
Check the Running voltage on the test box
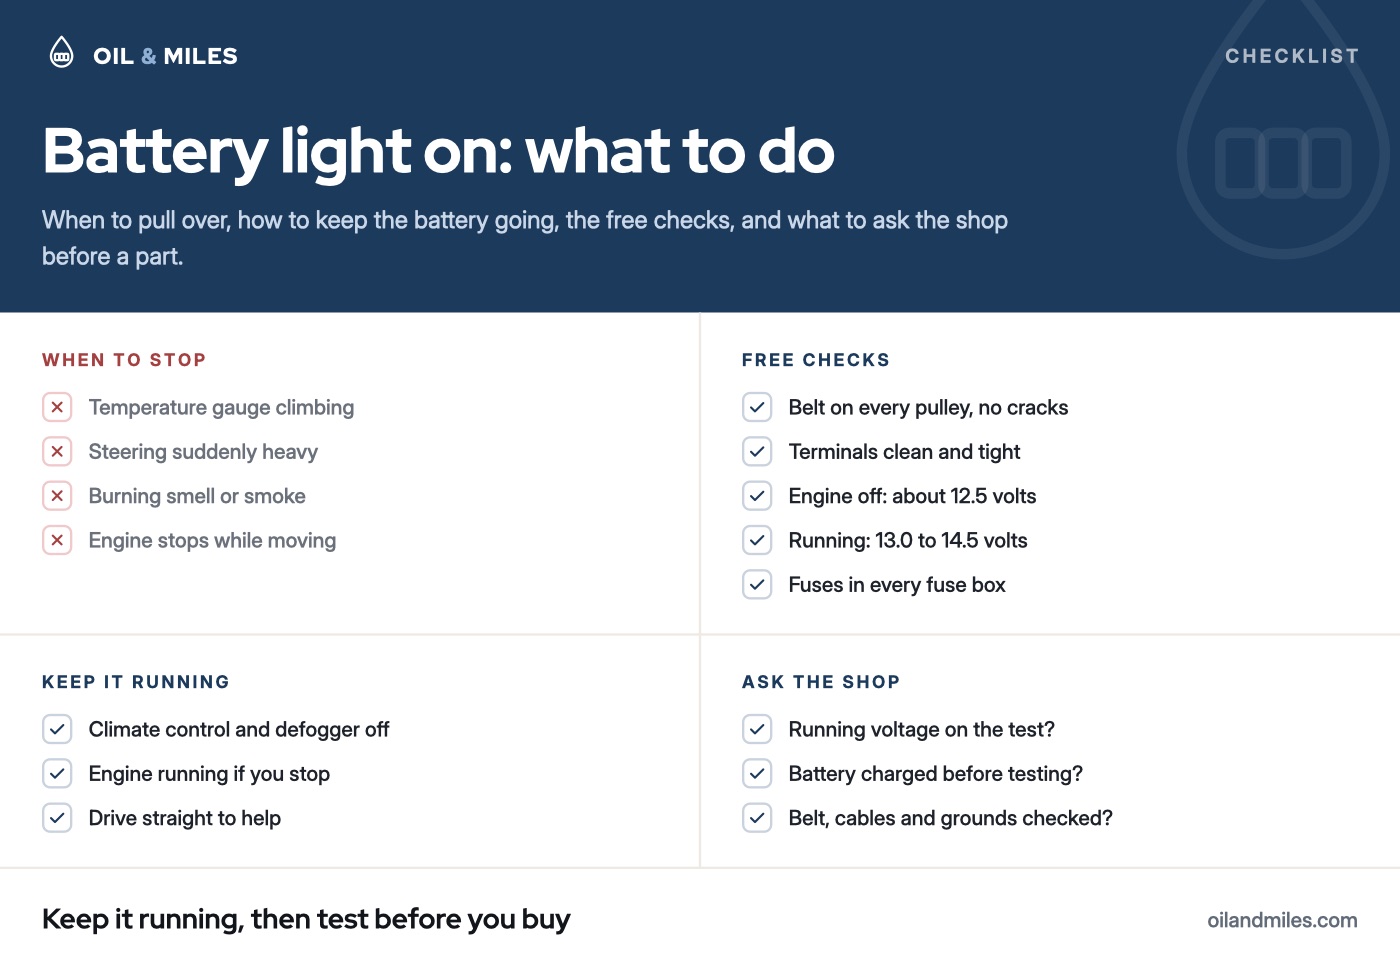[757, 729]
